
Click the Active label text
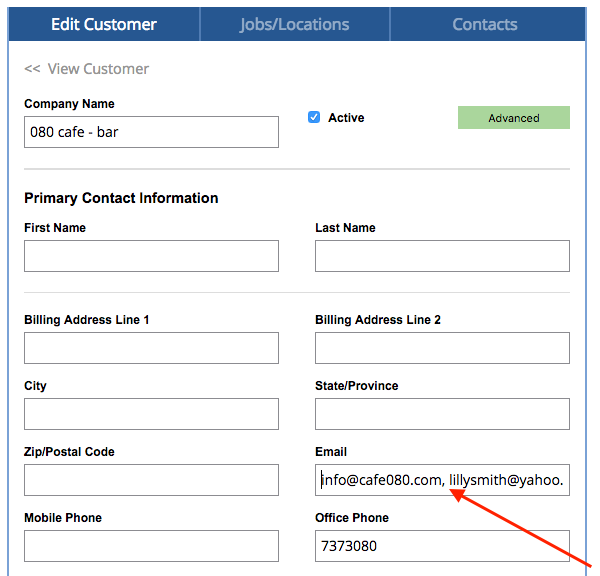click(x=346, y=118)
